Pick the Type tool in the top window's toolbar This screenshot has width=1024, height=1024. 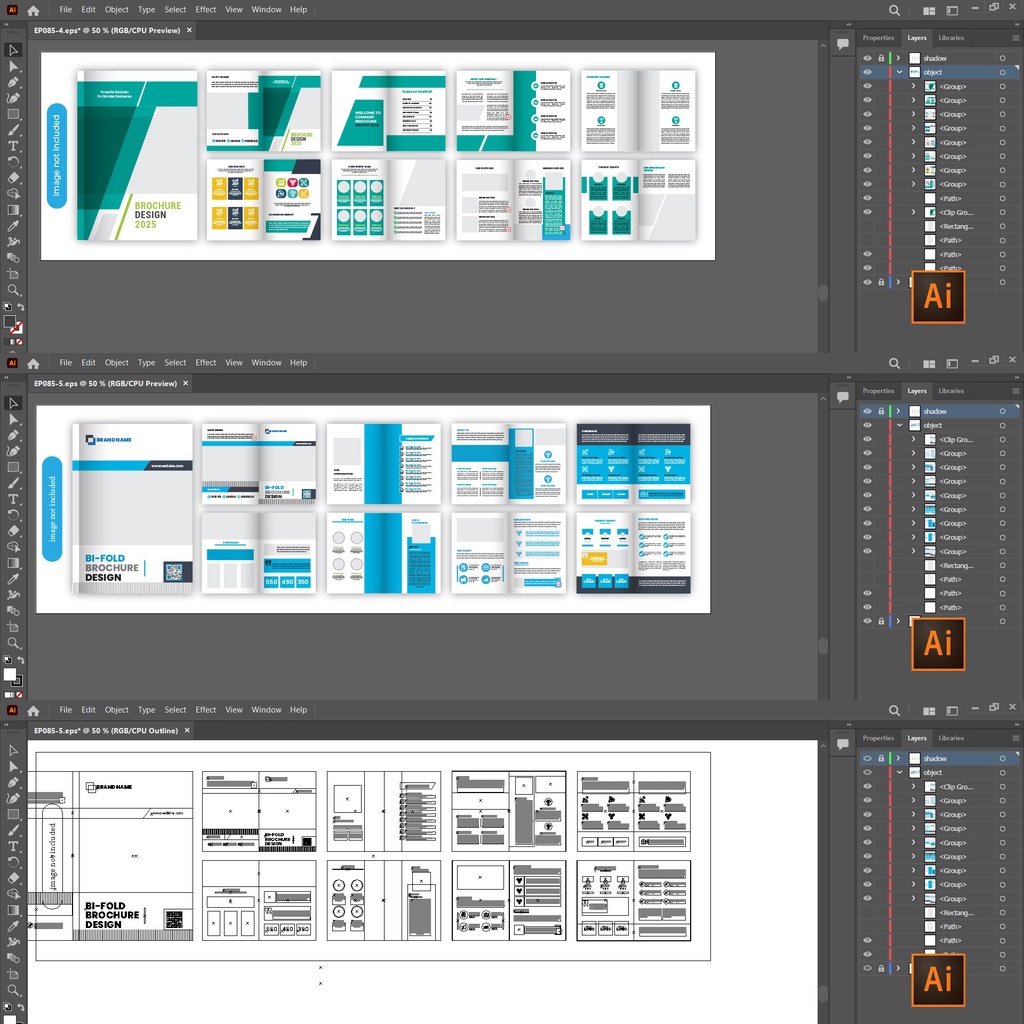tap(14, 146)
